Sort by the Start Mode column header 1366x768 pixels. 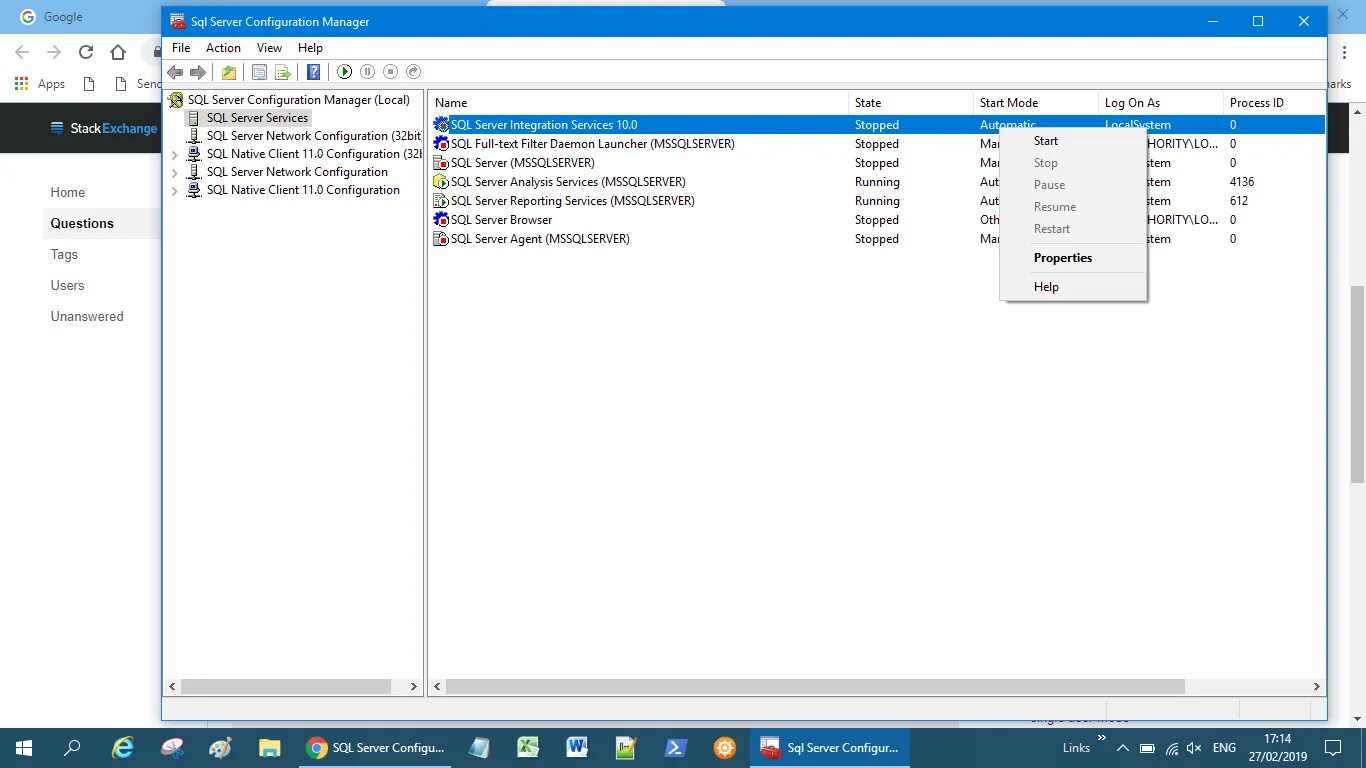tap(1036, 103)
